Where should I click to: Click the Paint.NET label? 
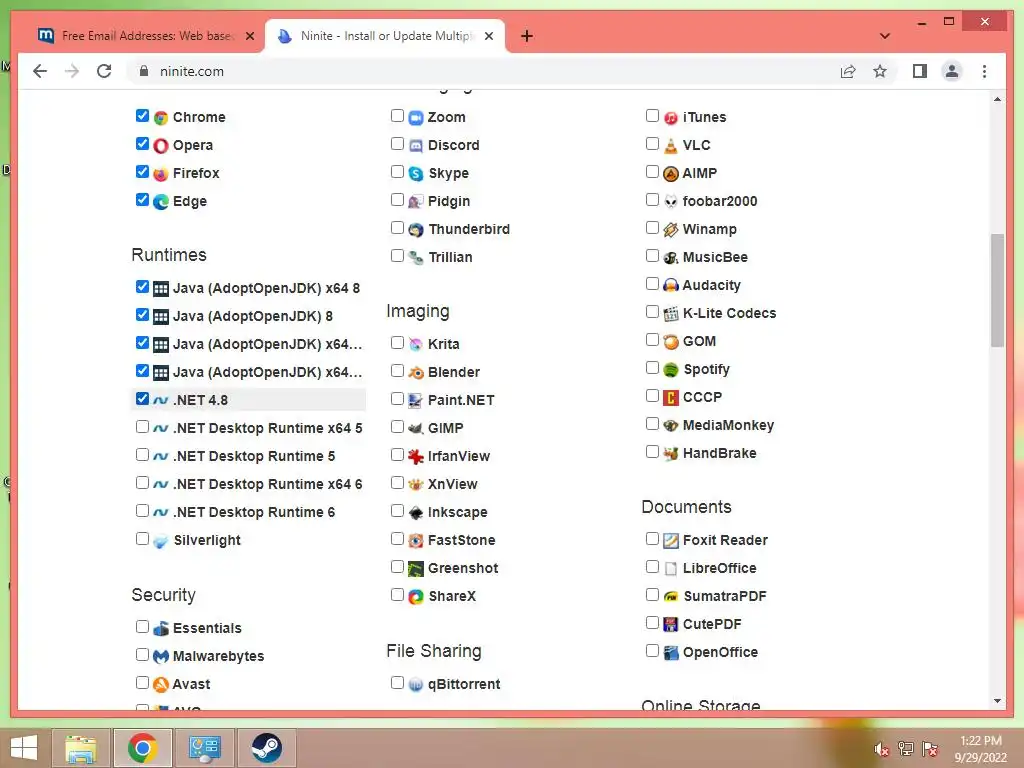pyautogui.click(x=460, y=400)
